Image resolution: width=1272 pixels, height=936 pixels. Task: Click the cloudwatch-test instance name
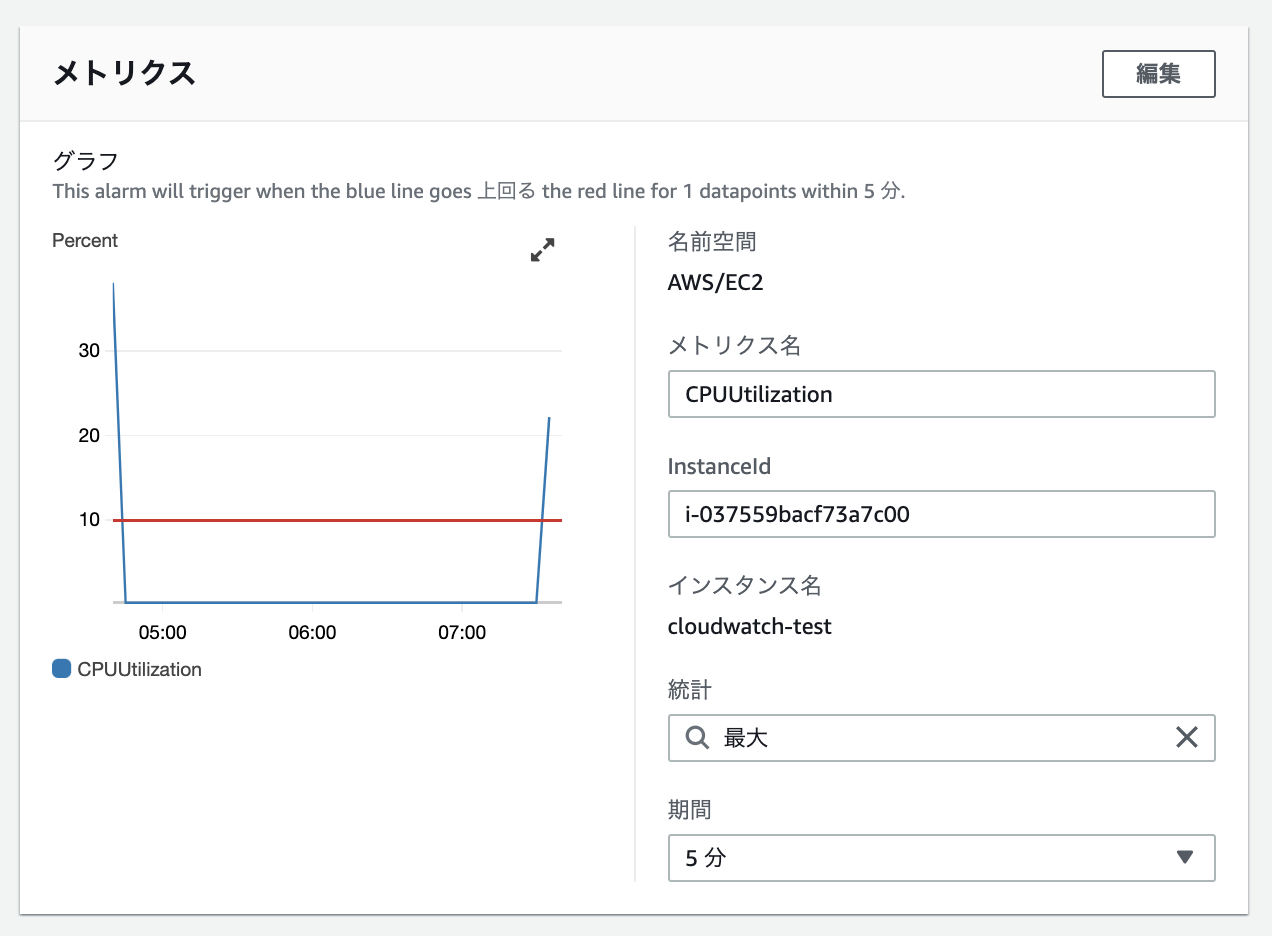pos(749,627)
